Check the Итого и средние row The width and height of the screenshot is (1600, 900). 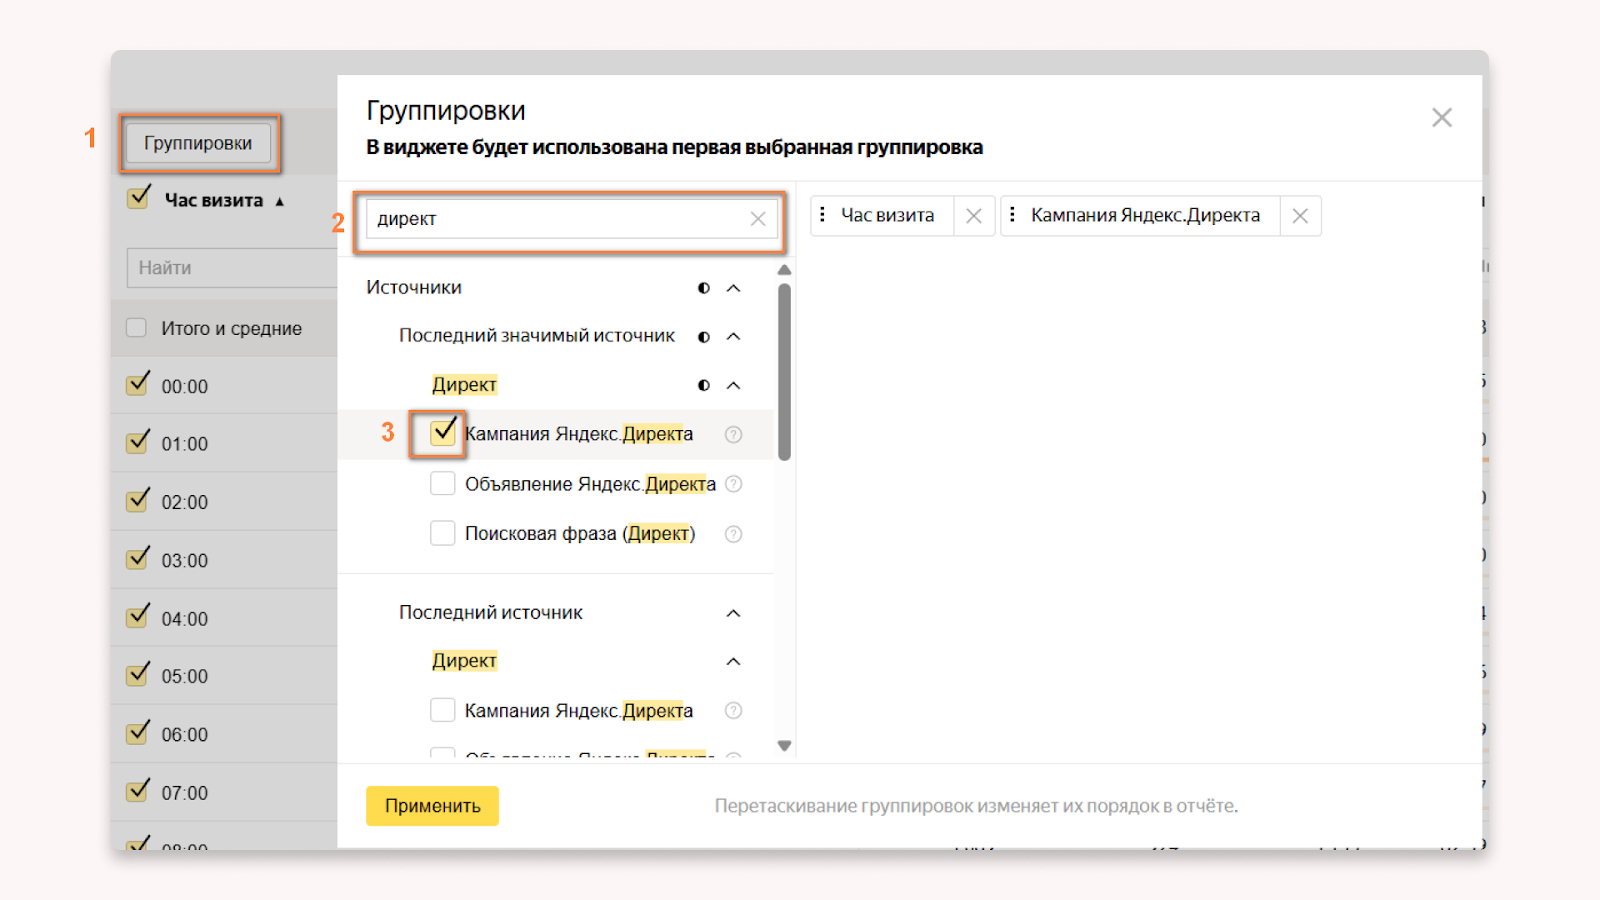click(137, 328)
